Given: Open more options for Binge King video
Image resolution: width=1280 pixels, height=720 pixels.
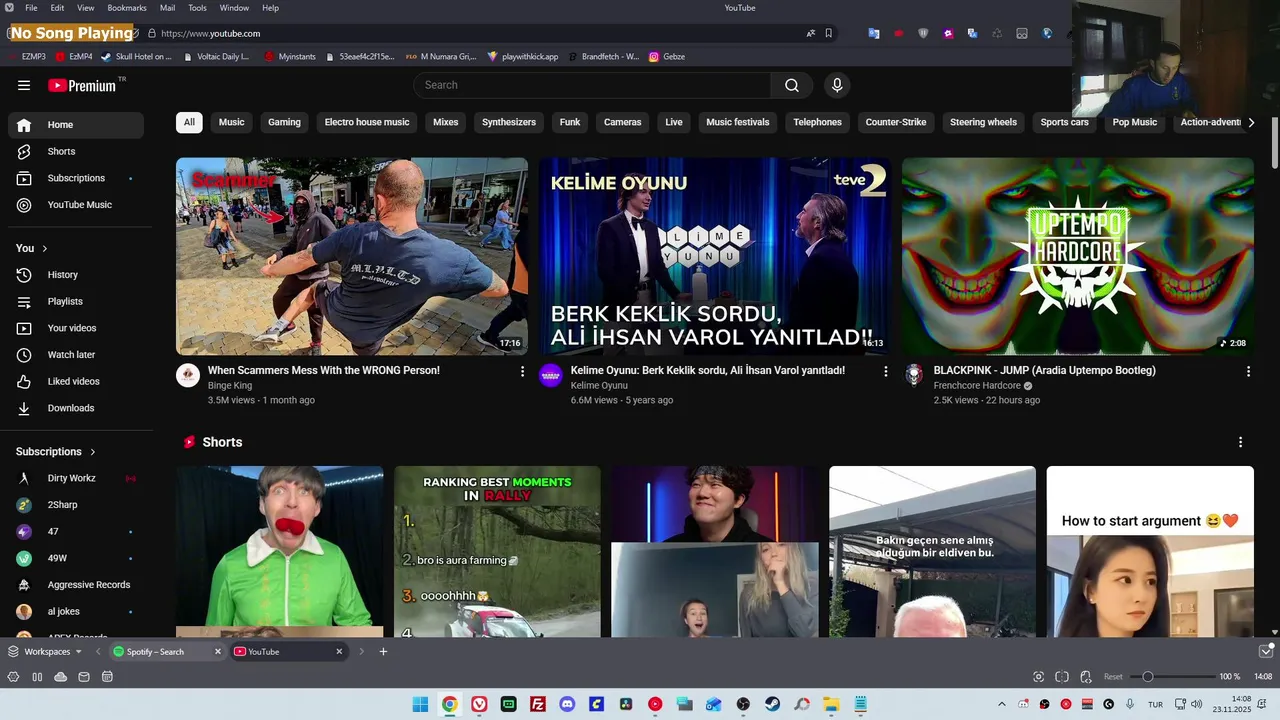Looking at the screenshot, I should tap(522, 371).
